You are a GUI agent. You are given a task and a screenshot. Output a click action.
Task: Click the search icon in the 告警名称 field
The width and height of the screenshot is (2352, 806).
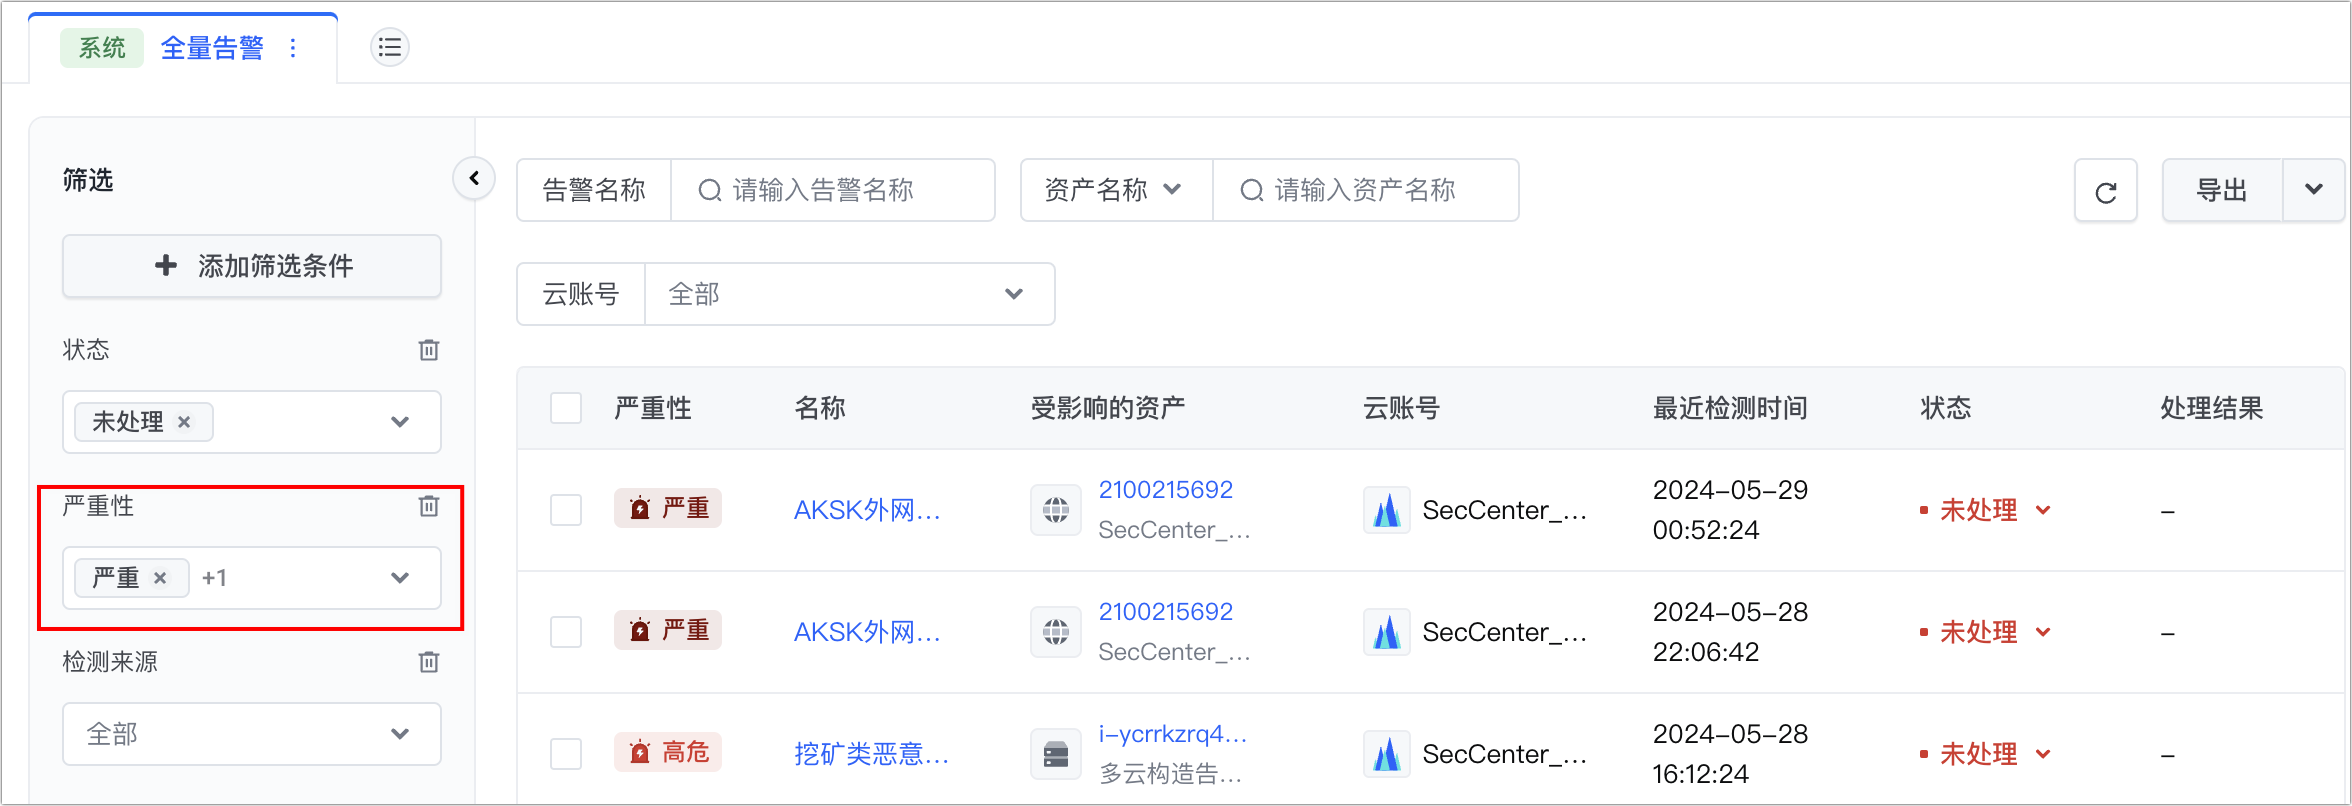pyautogui.click(x=710, y=190)
